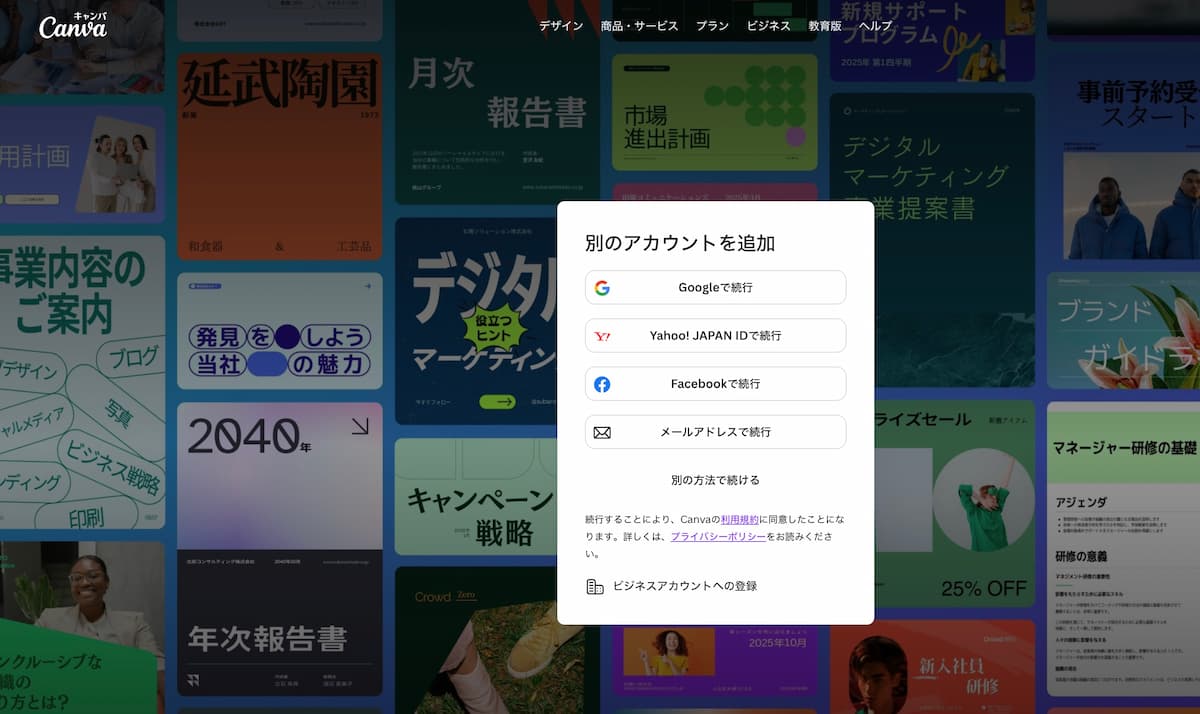This screenshot has width=1200, height=714.
Task: Continue with Yahoo! JAPAN ID button
Action: coord(716,336)
